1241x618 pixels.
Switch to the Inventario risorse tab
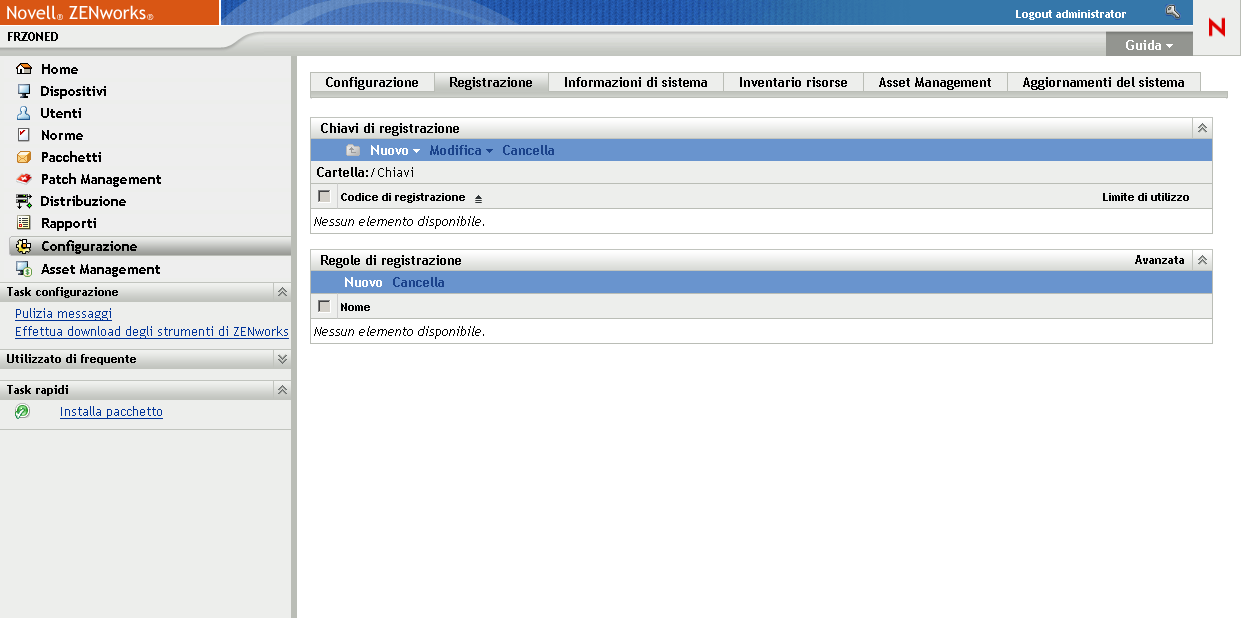793,82
